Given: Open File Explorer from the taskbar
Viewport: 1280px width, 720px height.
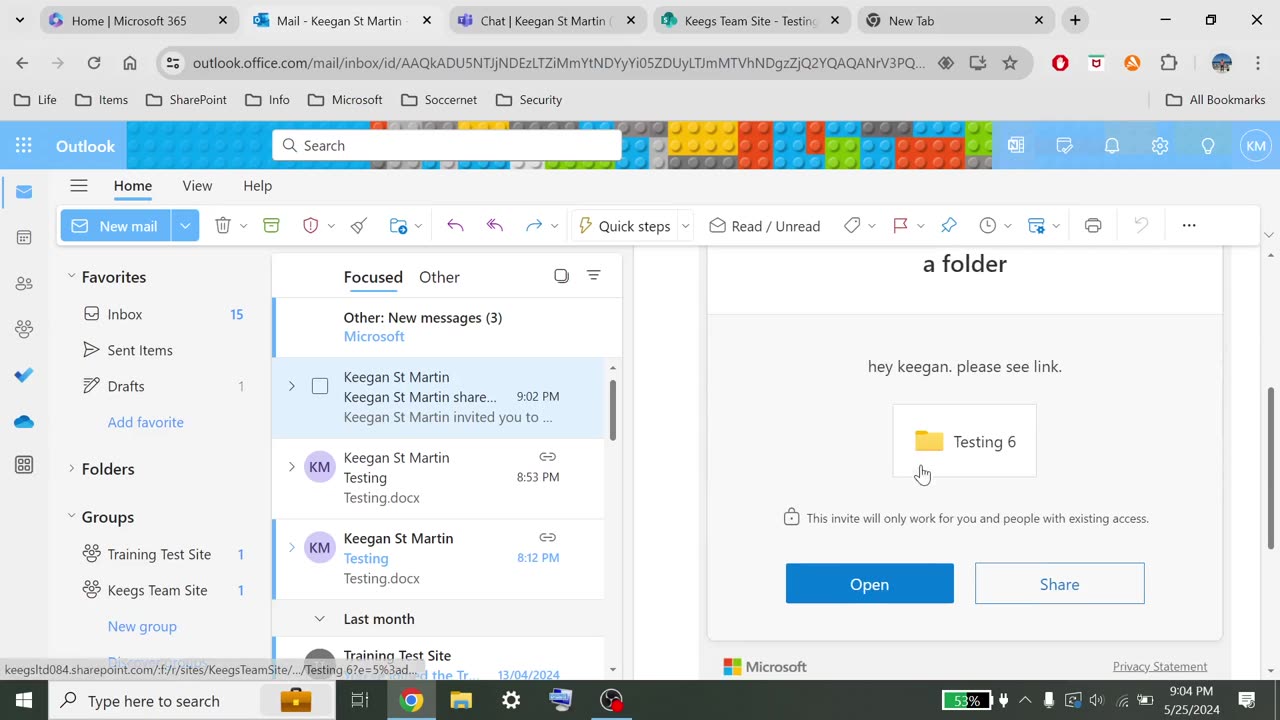Looking at the screenshot, I should pyautogui.click(x=461, y=700).
